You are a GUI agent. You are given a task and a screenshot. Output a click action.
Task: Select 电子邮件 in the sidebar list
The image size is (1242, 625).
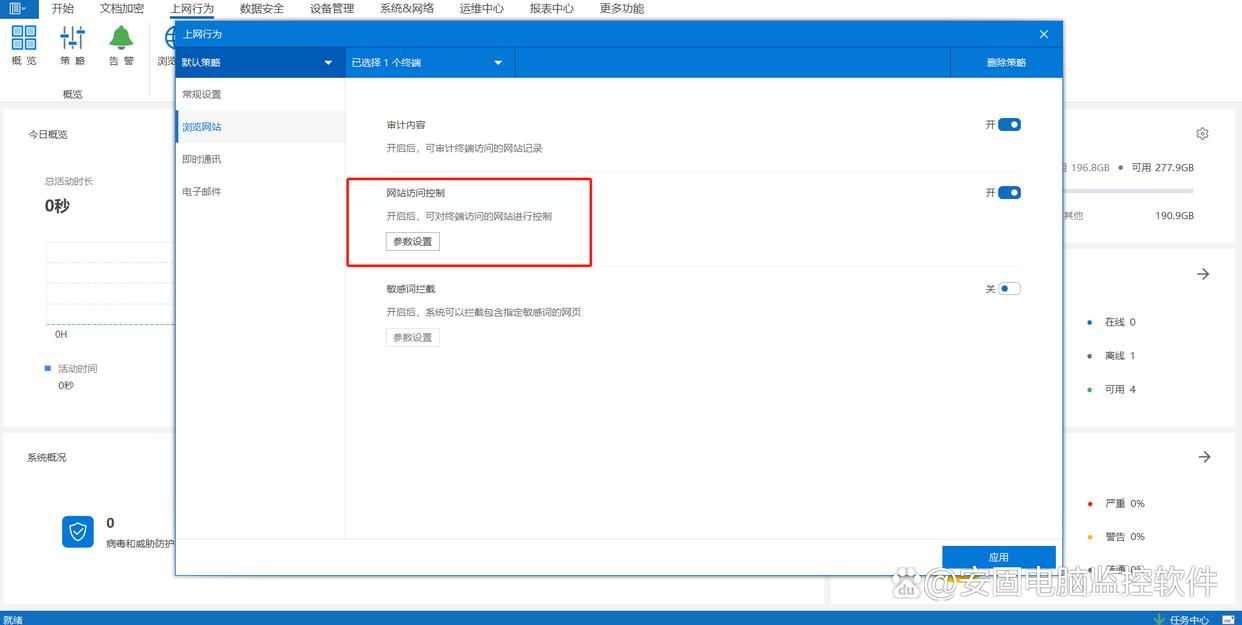coord(202,191)
